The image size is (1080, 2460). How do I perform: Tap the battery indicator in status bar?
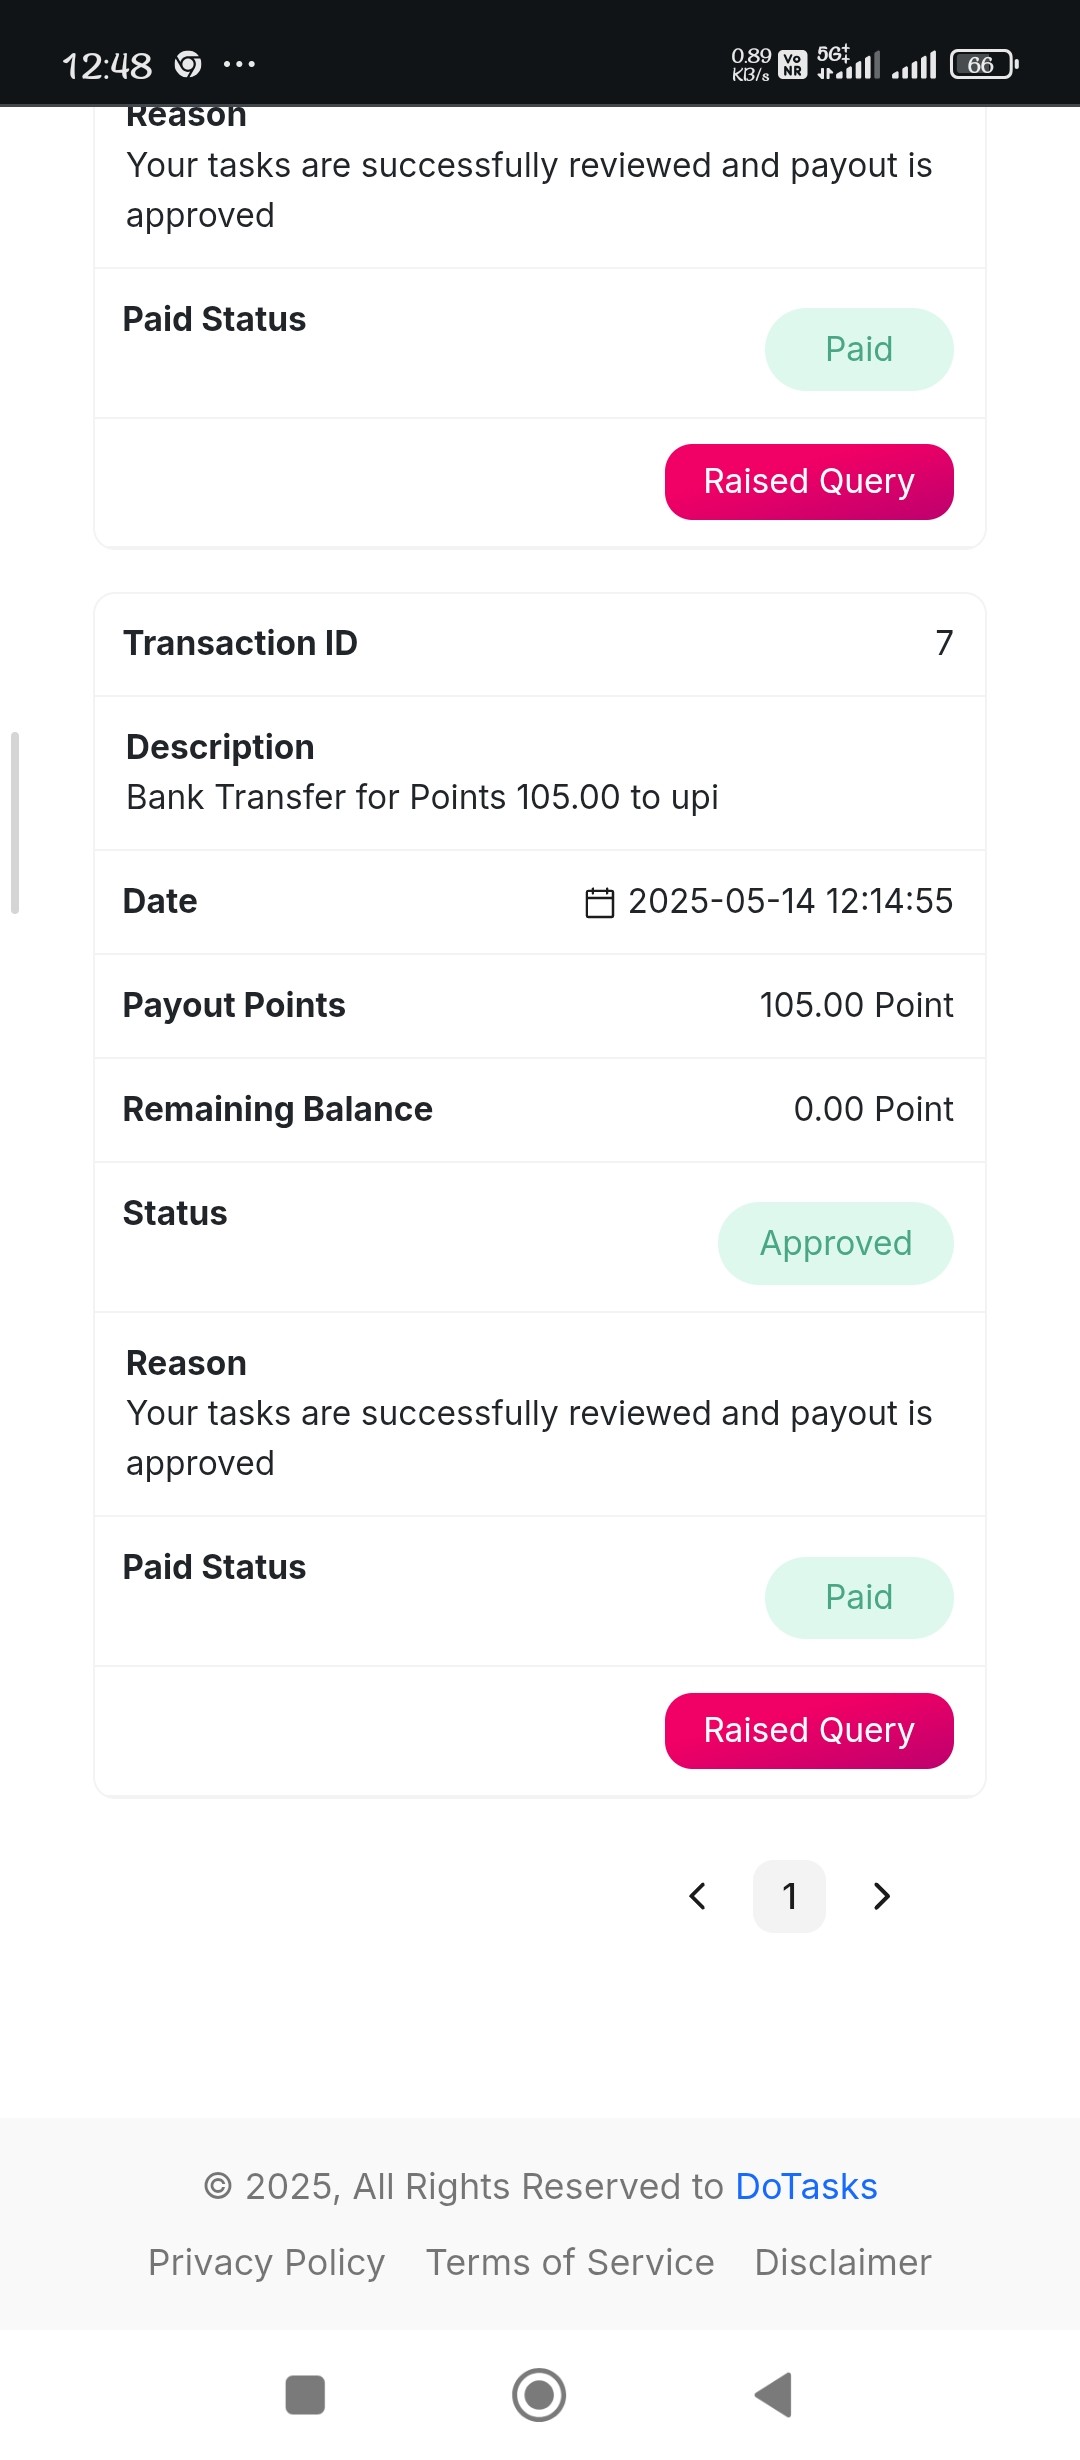tap(984, 65)
